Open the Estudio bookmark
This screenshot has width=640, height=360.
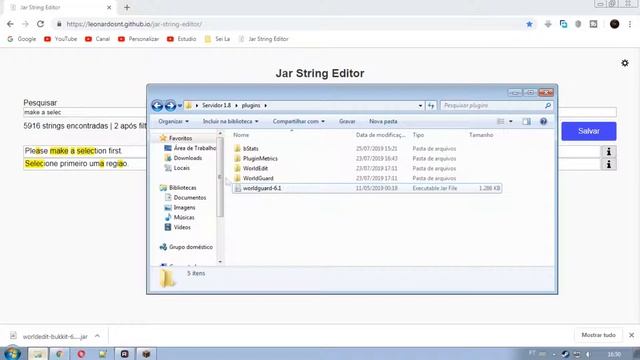point(182,39)
